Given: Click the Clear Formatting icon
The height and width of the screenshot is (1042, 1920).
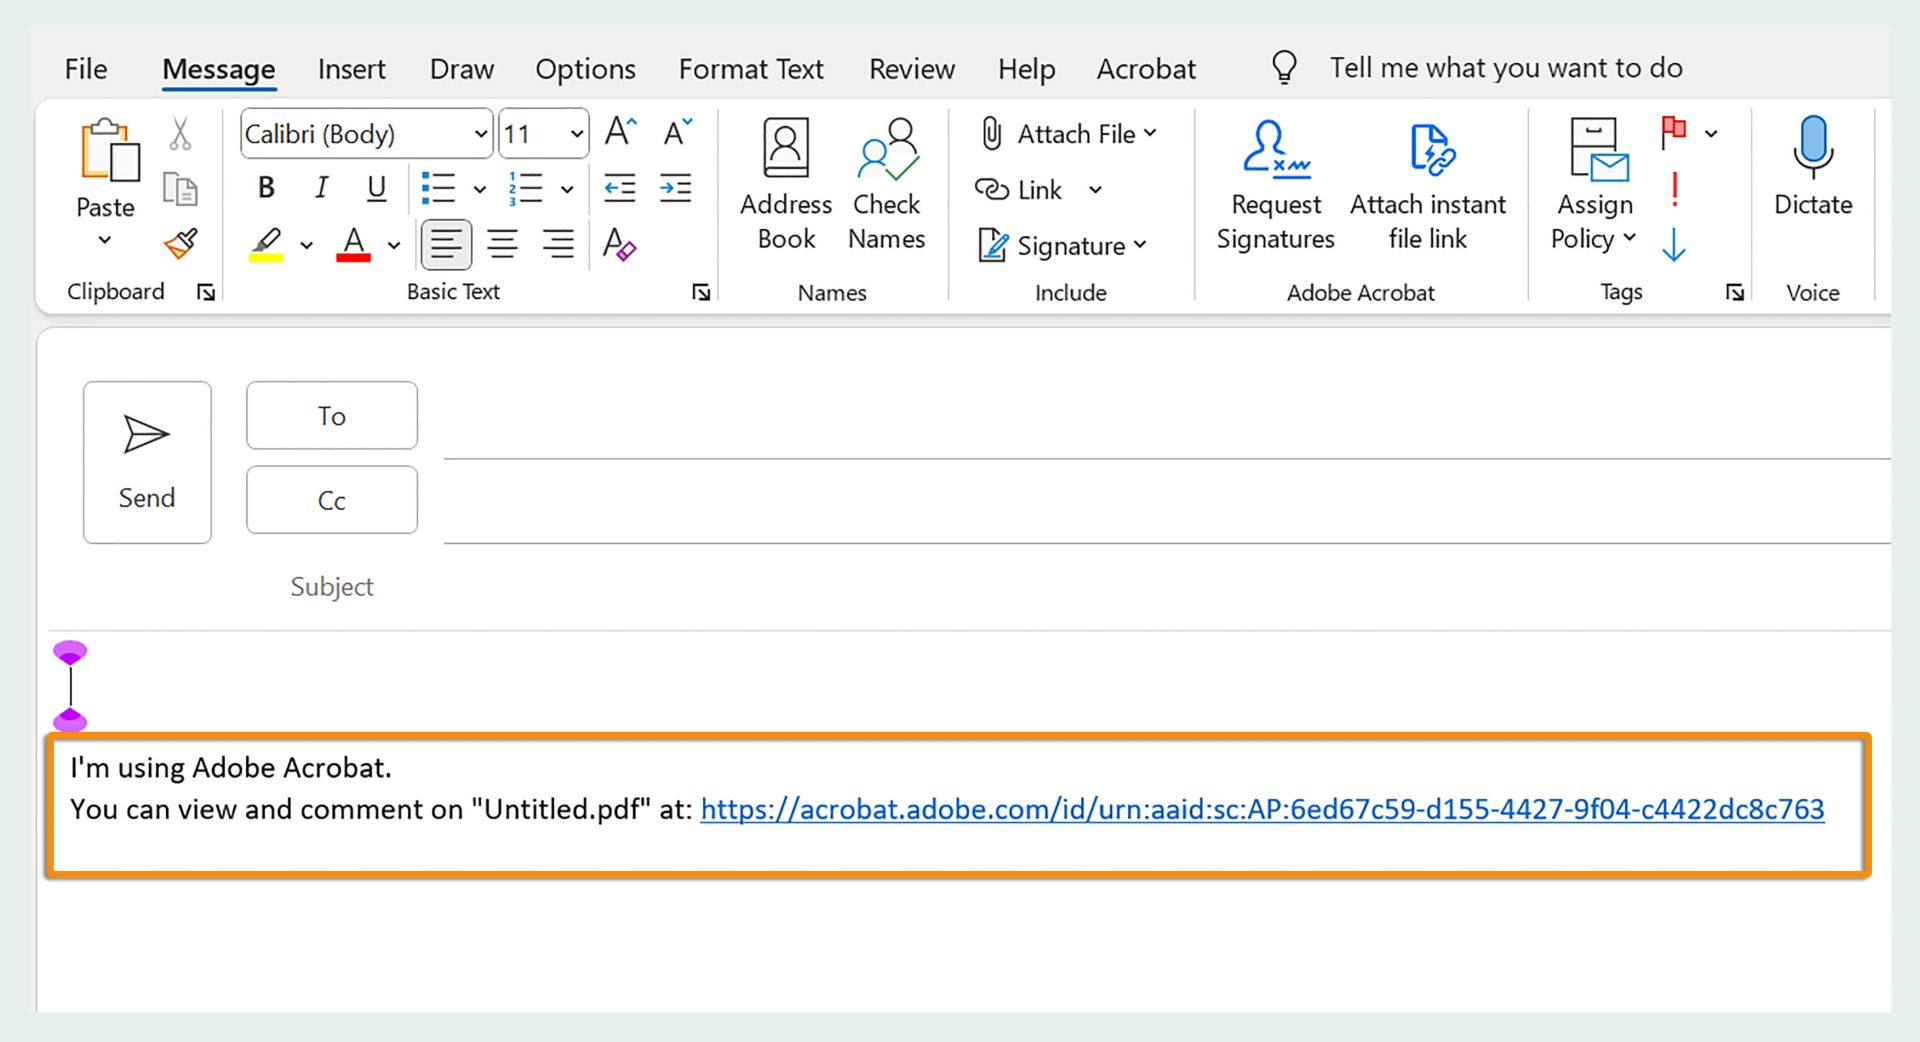Looking at the screenshot, I should (619, 243).
